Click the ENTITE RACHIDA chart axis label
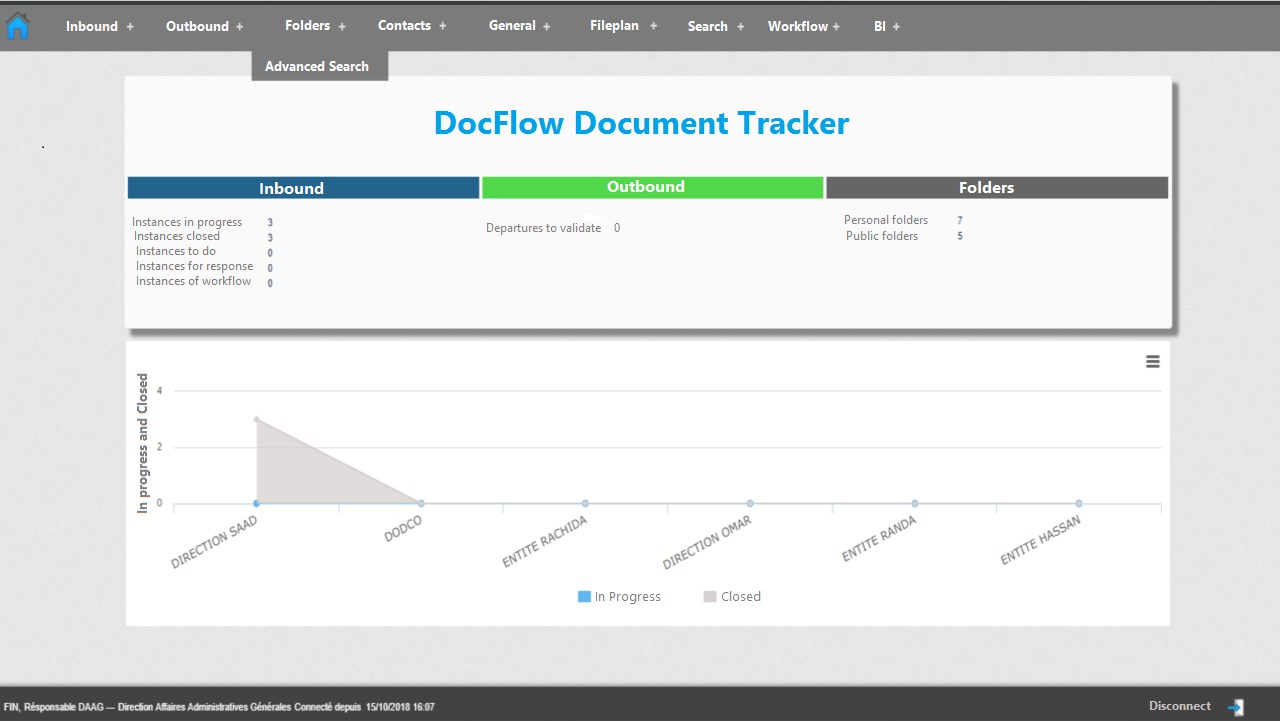 tap(544, 542)
